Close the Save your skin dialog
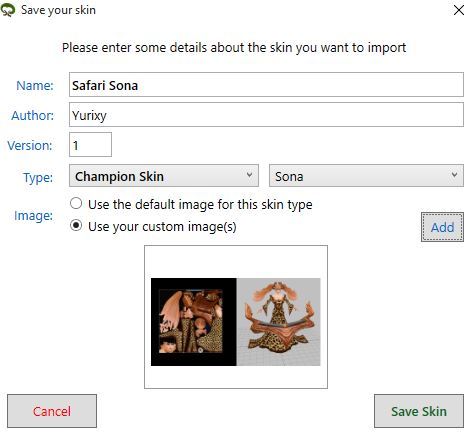Image resolution: width=472 pixels, height=434 pixels. [459, 10]
